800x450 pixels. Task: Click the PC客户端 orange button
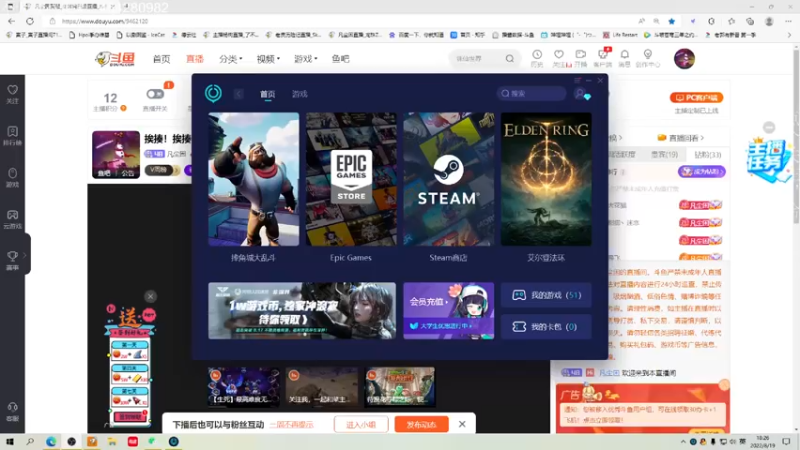(x=696, y=97)
